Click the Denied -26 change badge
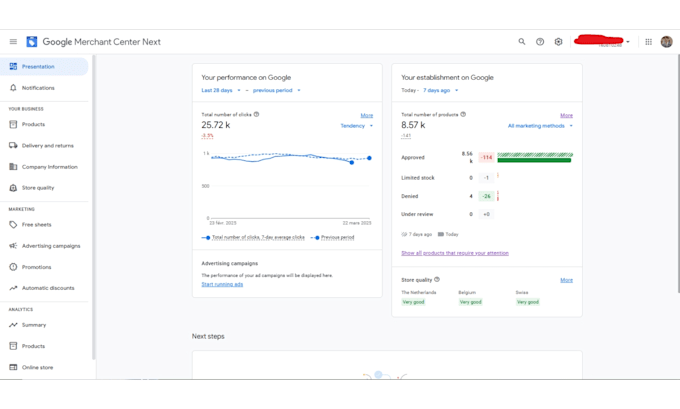 487,196
